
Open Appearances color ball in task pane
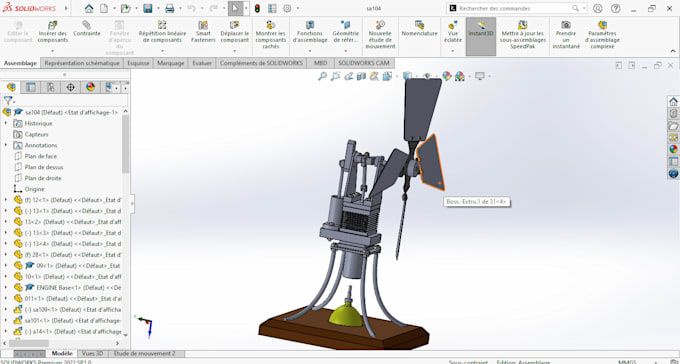(x=673, y=149)
